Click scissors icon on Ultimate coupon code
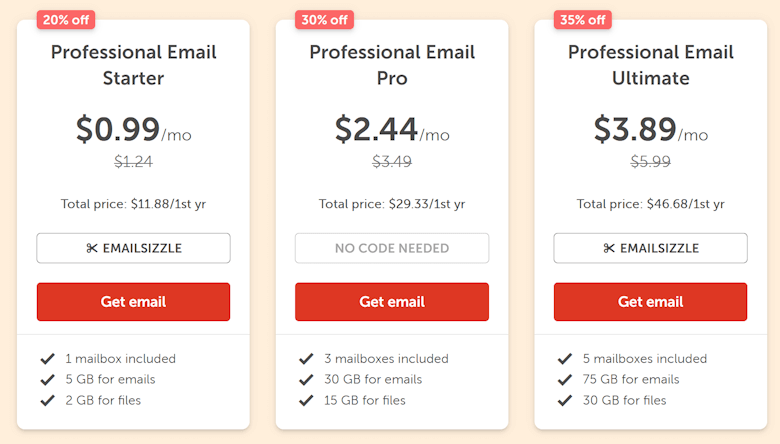Viewport: 780px width, 444px height. coord(609,248)
